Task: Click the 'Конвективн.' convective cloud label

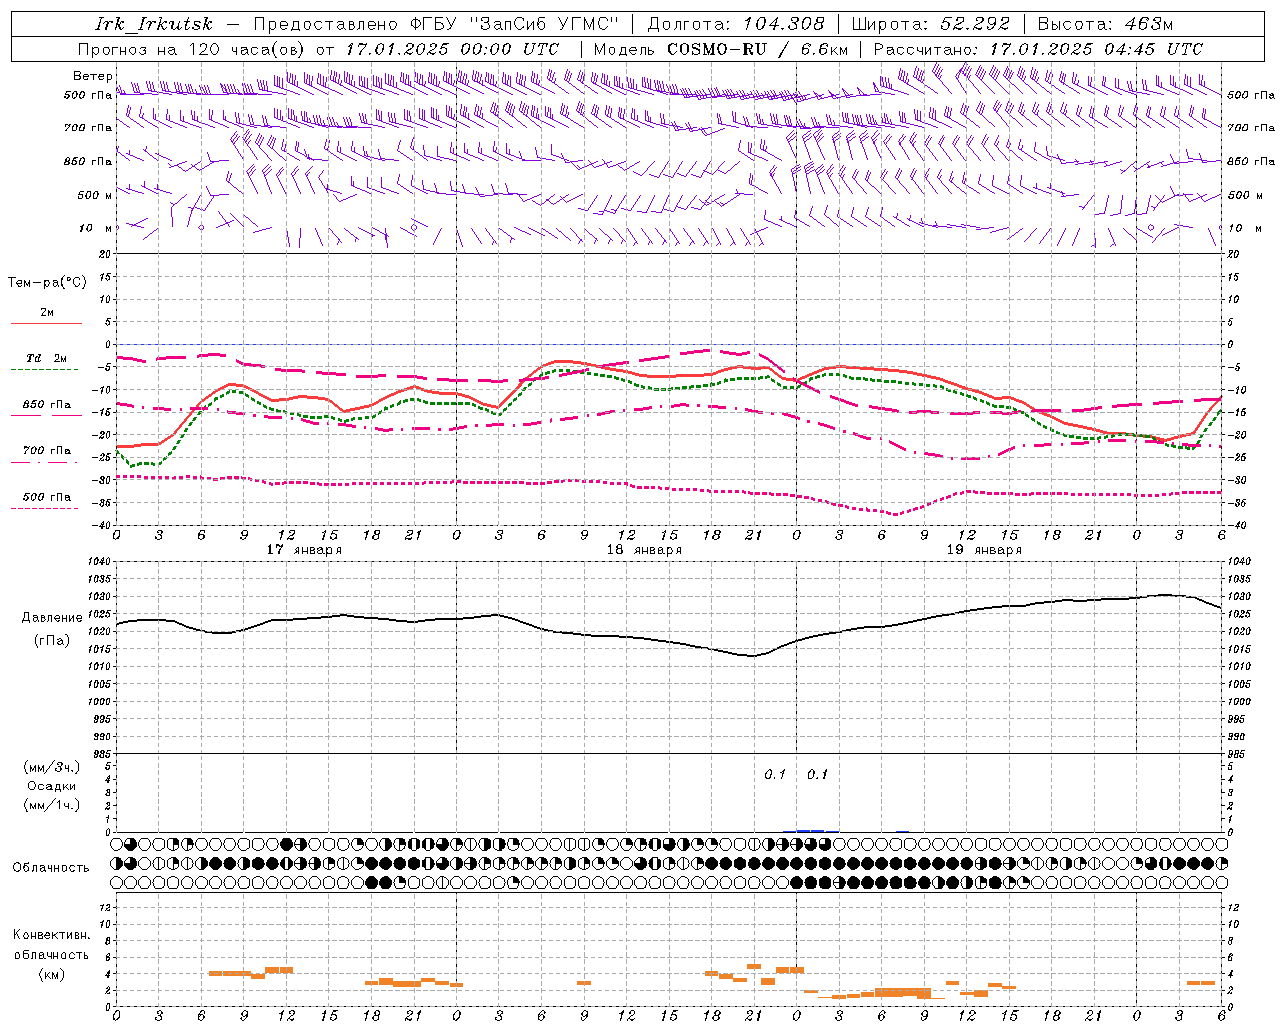Action: (52, 935)
